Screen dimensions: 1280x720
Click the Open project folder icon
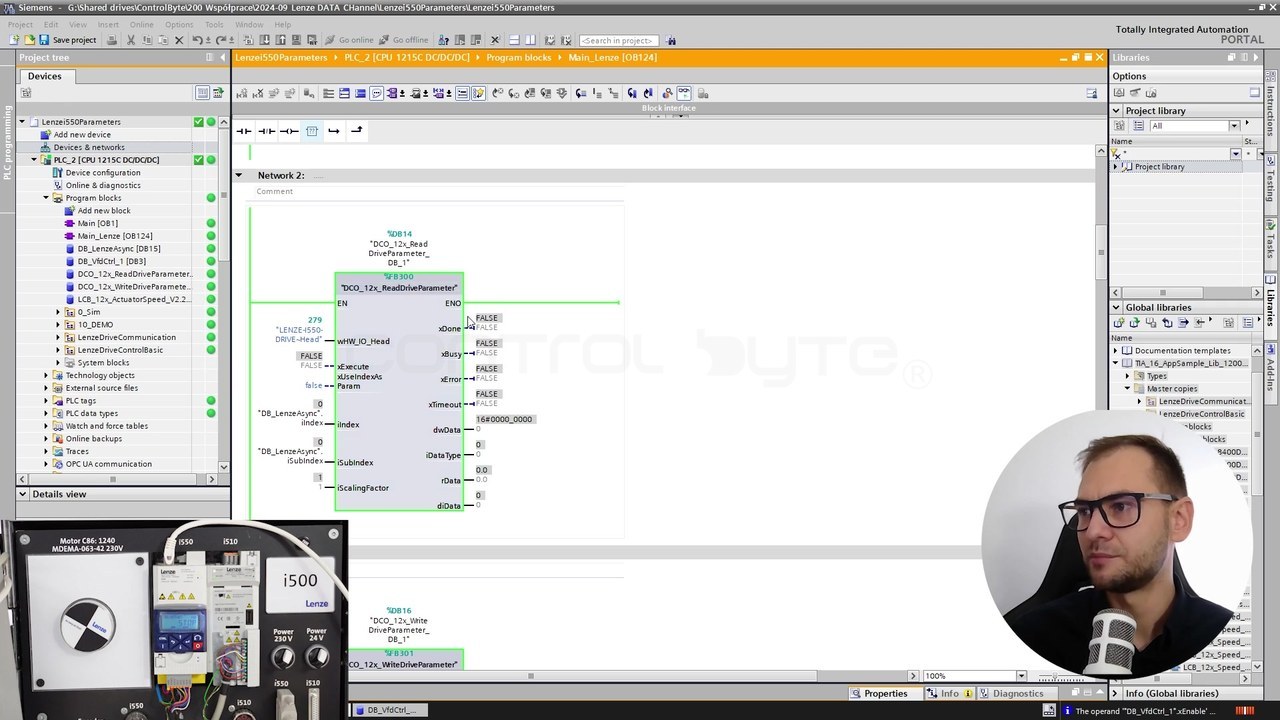tap(29, 40)
